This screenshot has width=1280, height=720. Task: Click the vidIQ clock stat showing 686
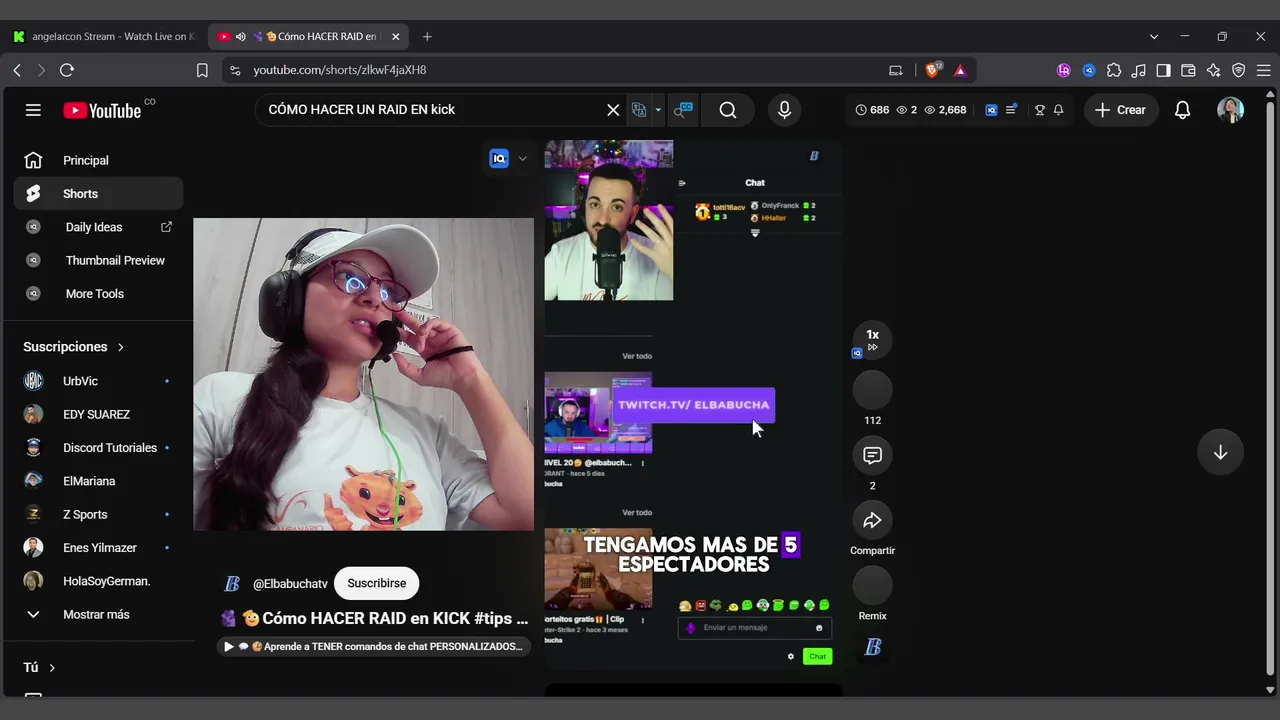[873, 110]
